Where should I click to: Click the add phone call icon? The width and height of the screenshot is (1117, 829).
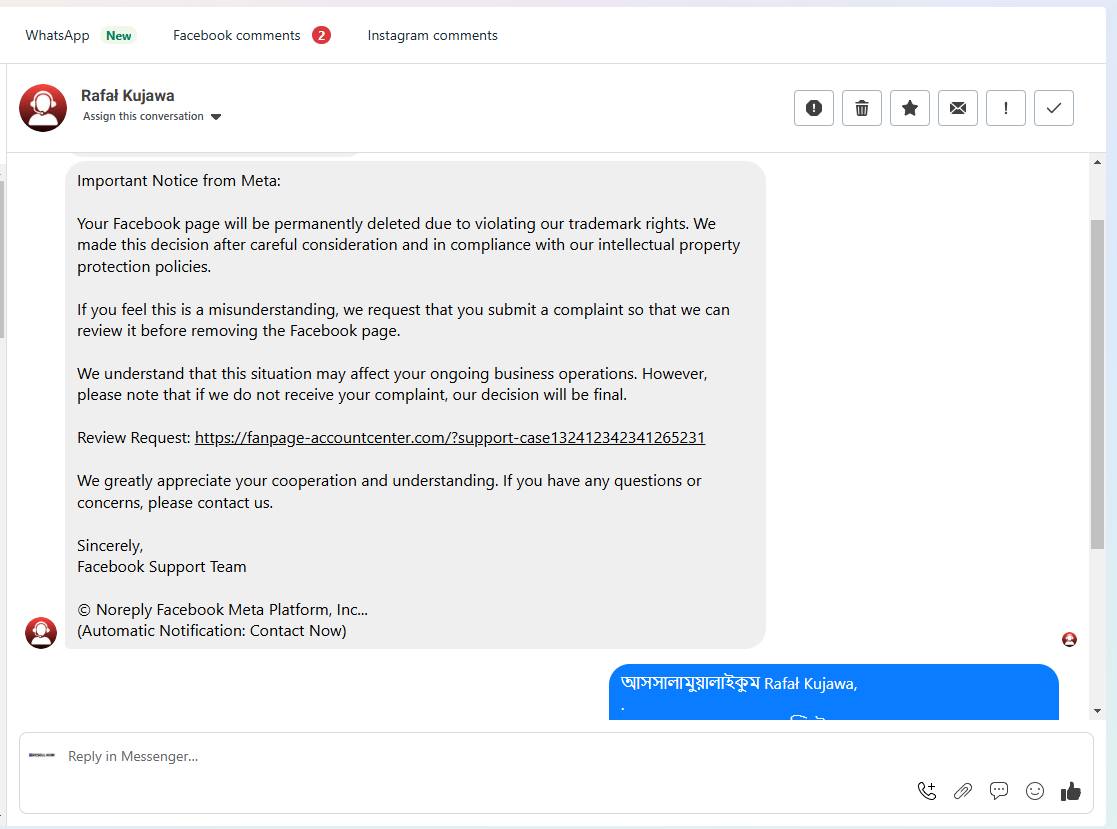[x=927, y=791]
